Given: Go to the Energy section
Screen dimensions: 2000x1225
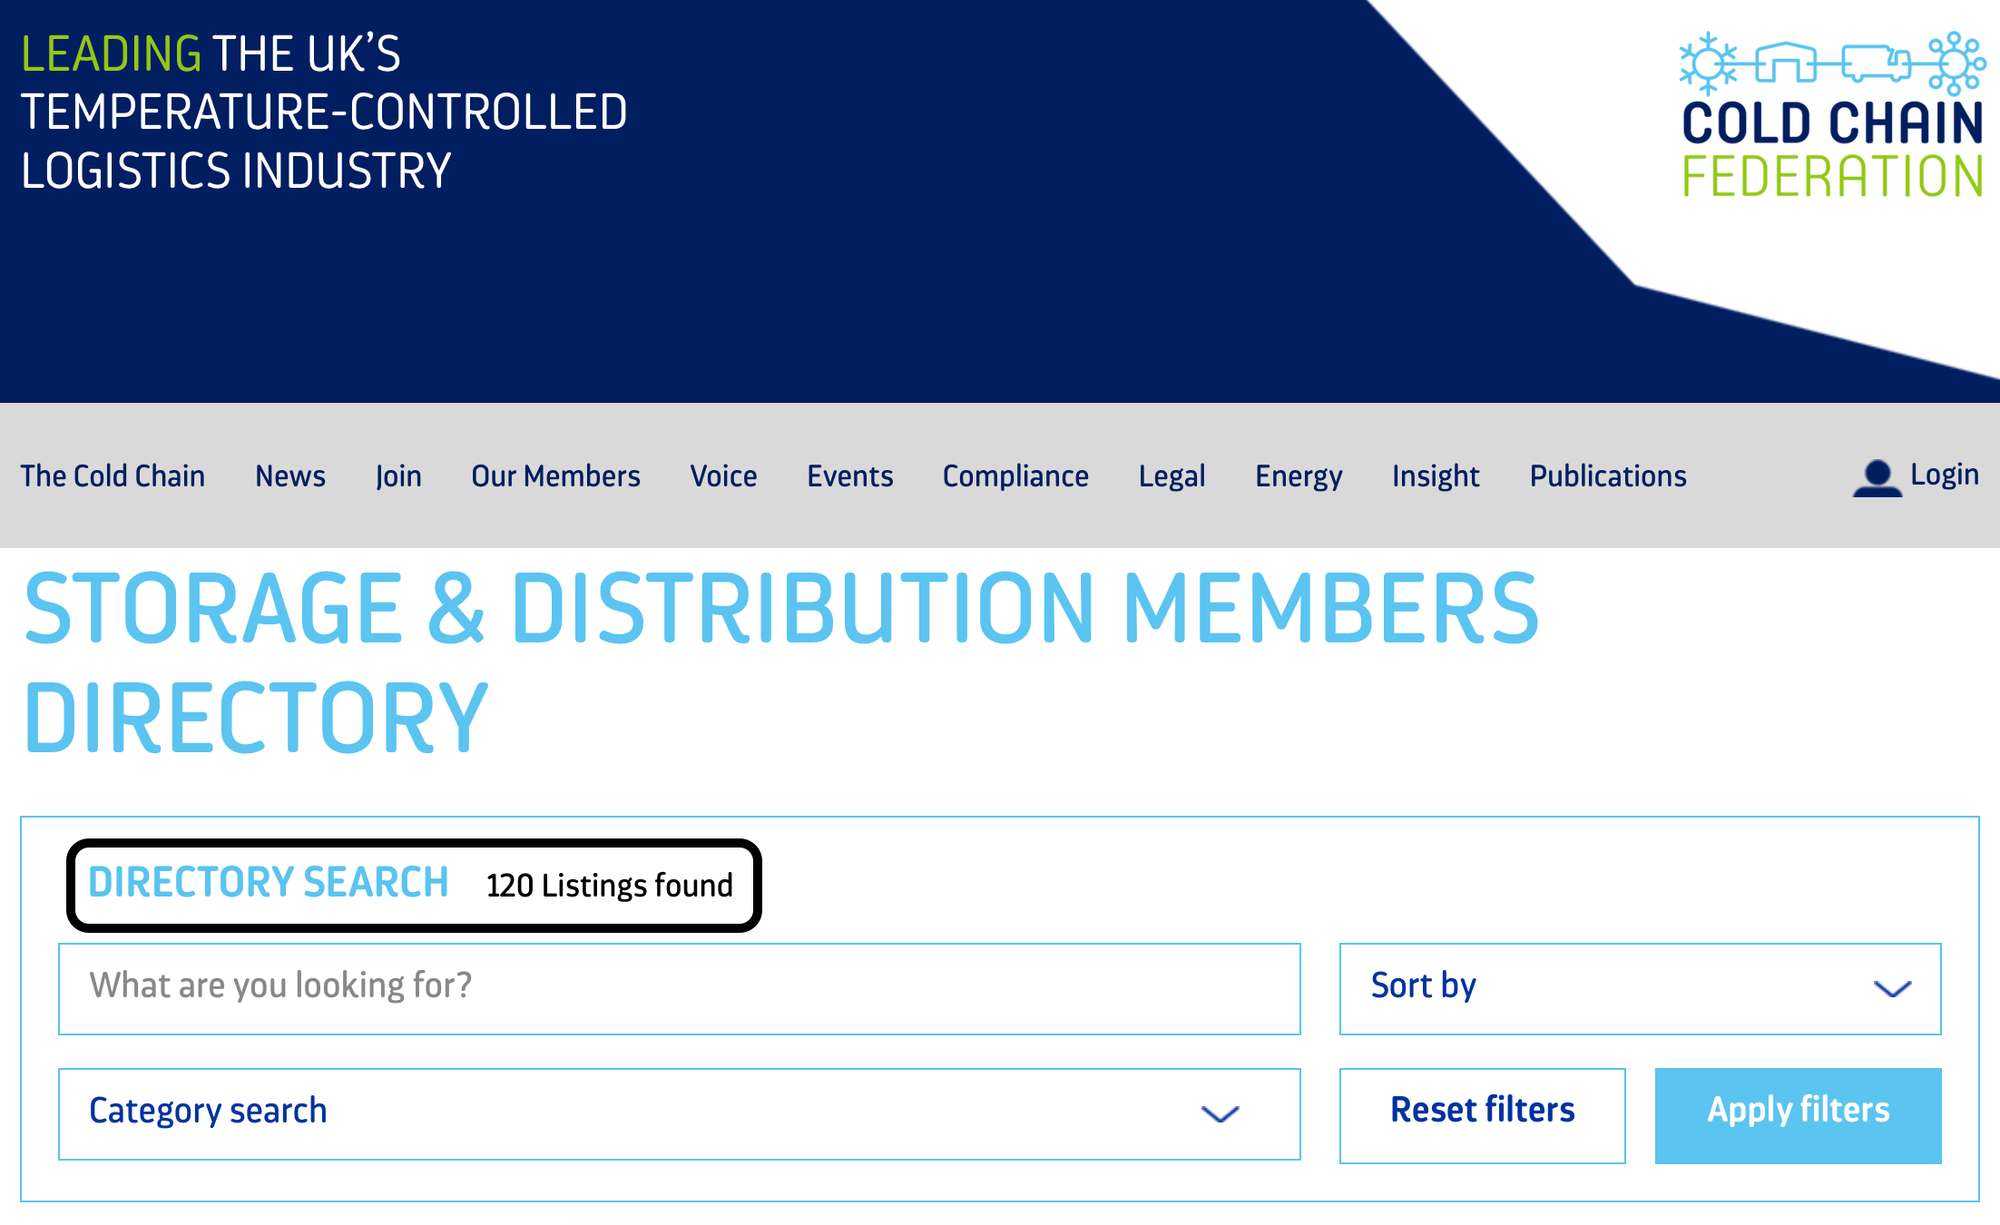Looking at the screenshot, I should click(1298, 476).
